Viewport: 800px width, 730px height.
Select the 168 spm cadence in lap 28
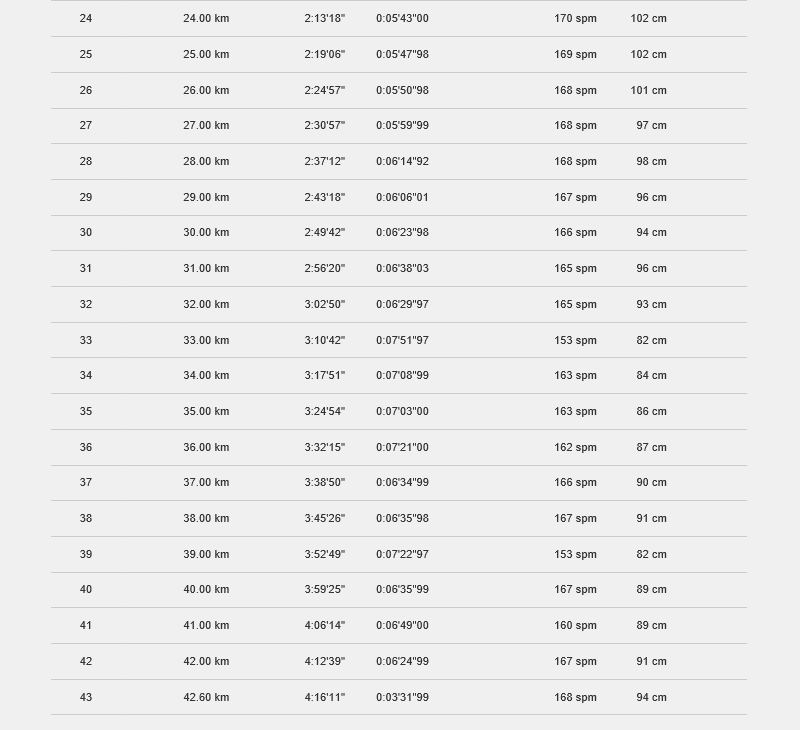point(575,161)
